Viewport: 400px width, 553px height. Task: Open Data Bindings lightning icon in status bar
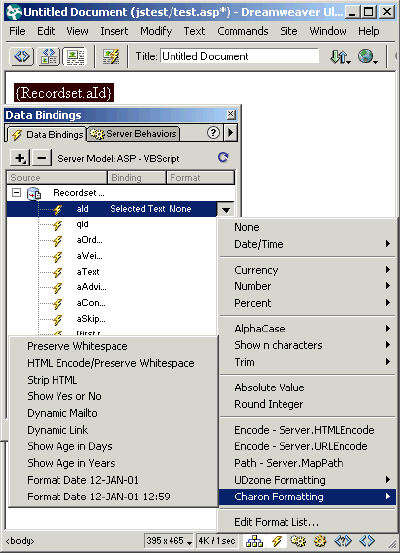point(277,541)
